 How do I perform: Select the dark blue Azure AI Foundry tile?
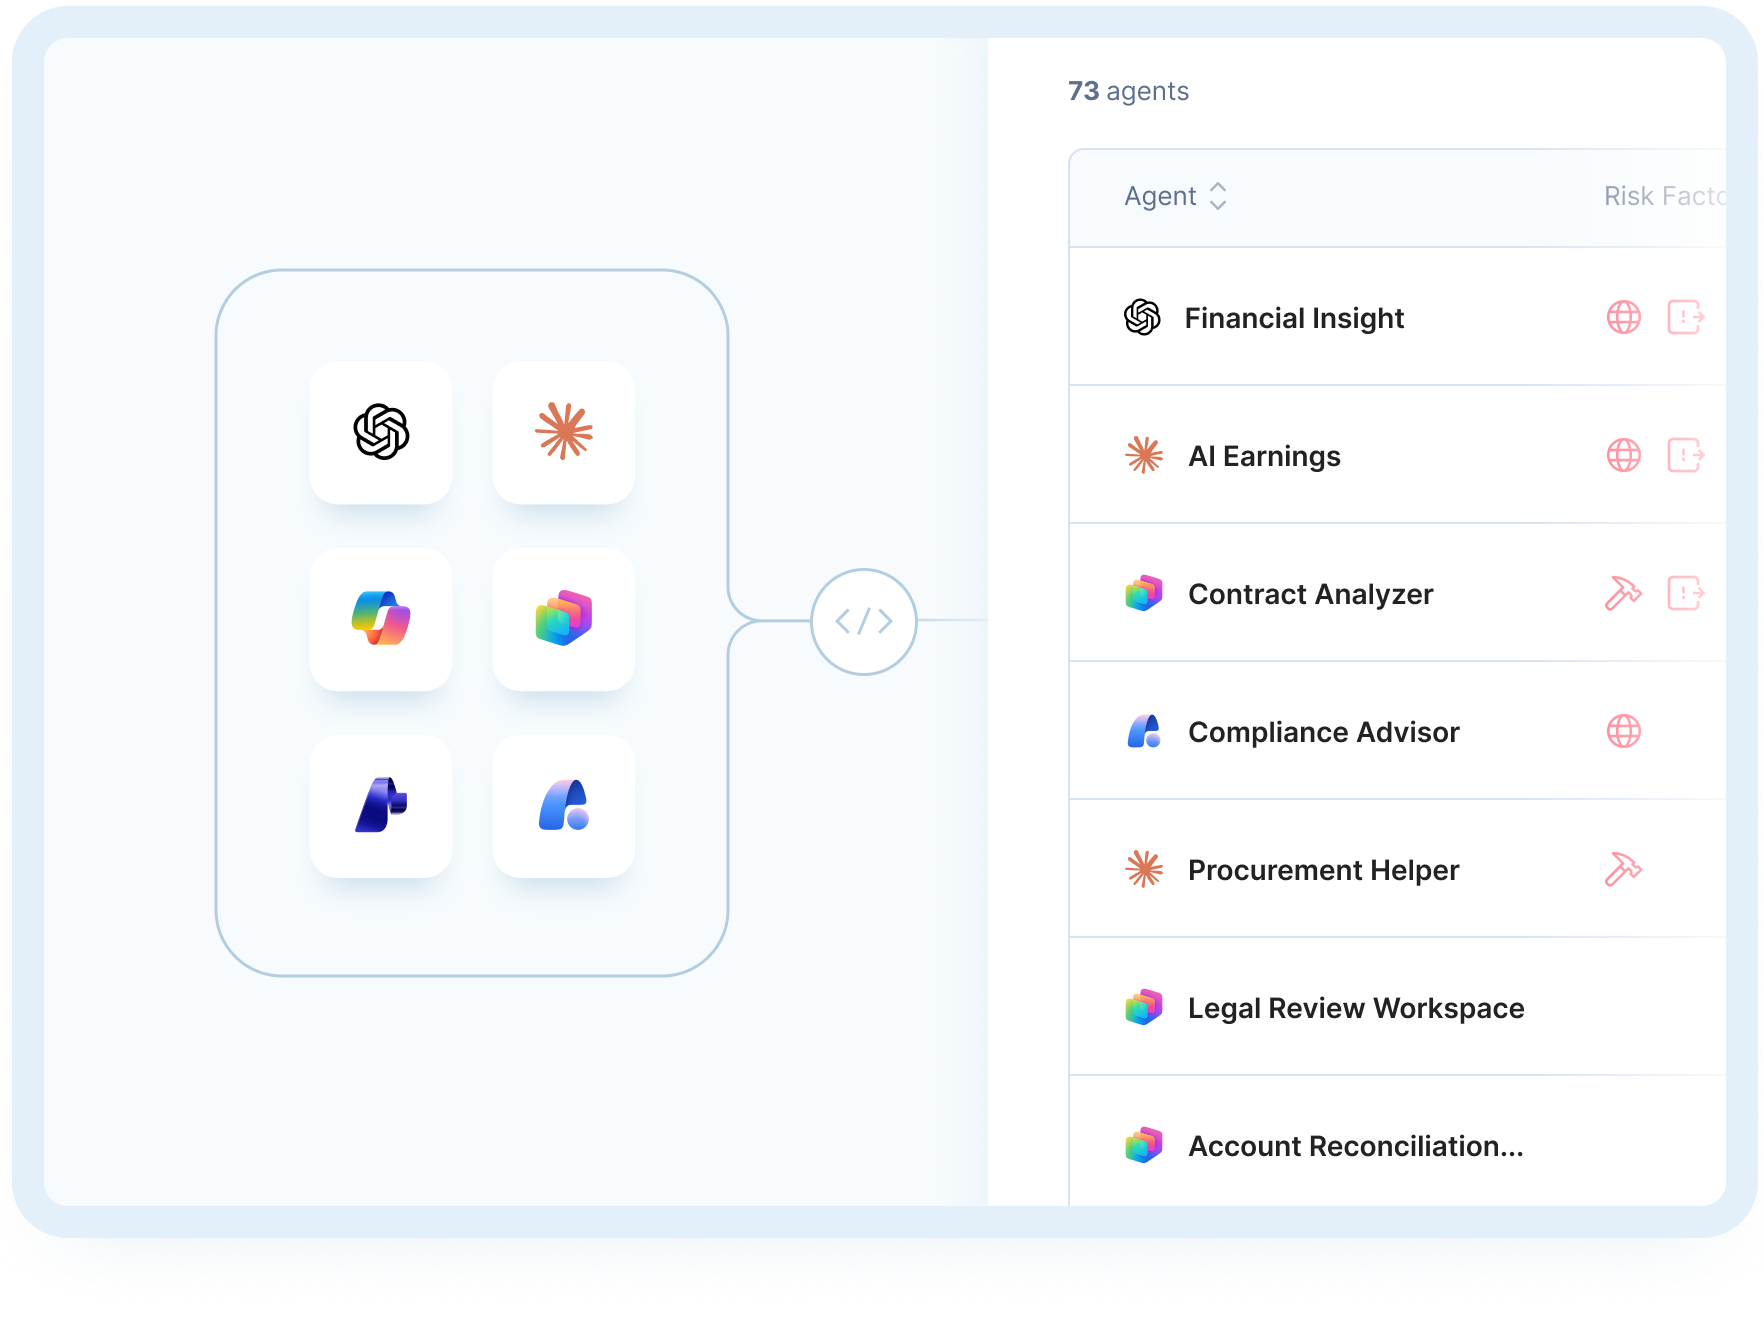[381, 806]
